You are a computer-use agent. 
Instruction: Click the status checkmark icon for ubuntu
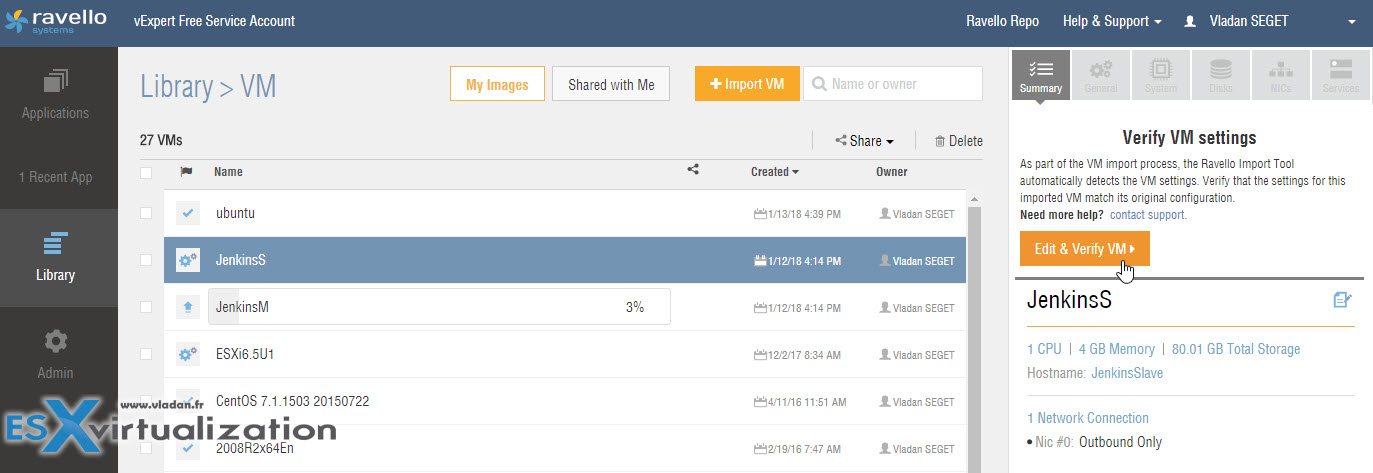click(187, 213)
